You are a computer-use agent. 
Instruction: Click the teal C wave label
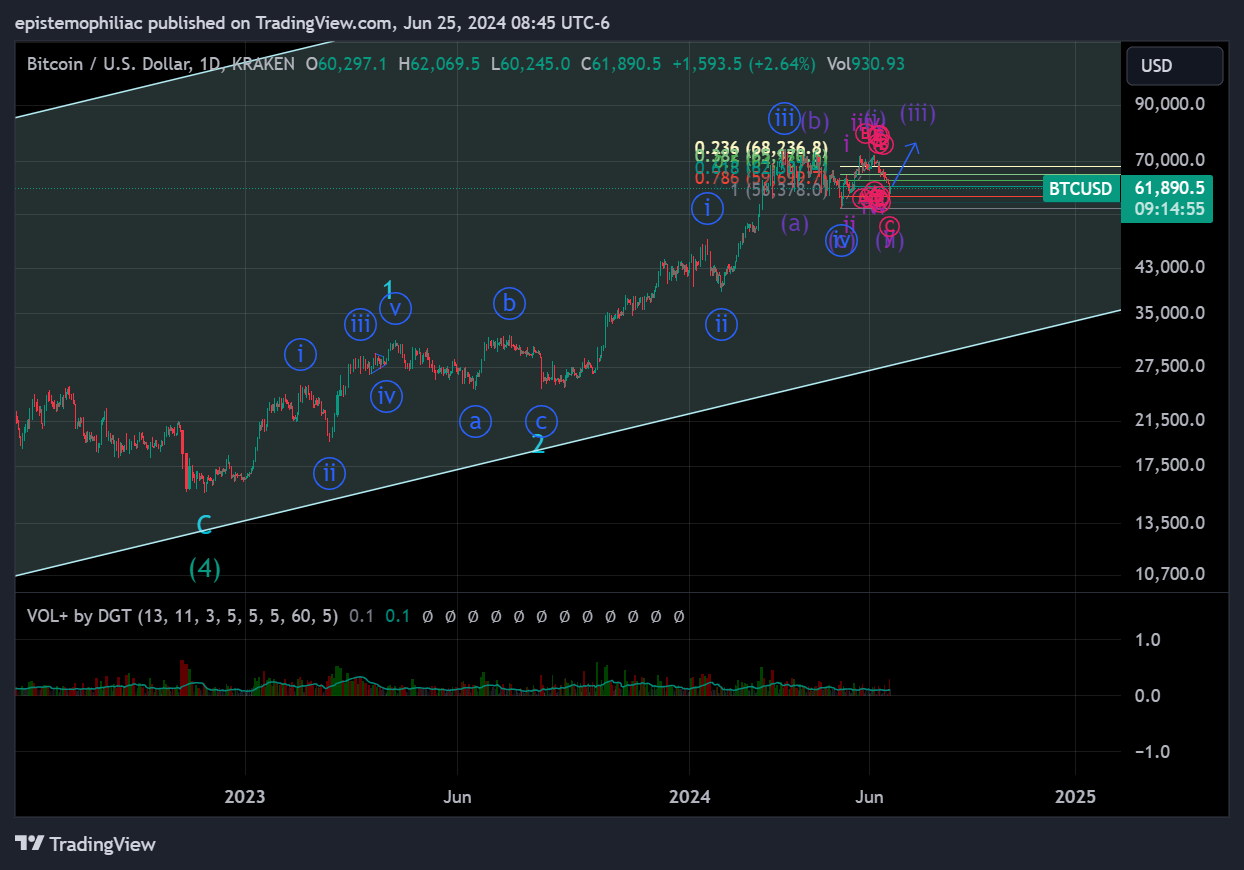tap(203, 524)
